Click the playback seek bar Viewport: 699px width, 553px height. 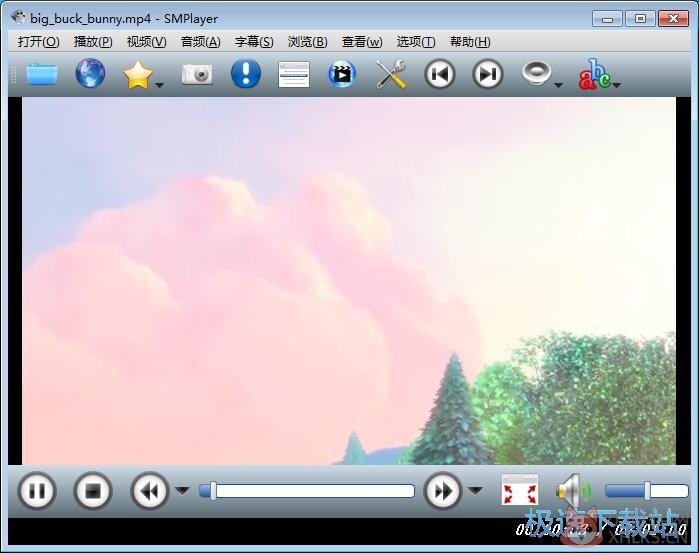coord(307,491)
